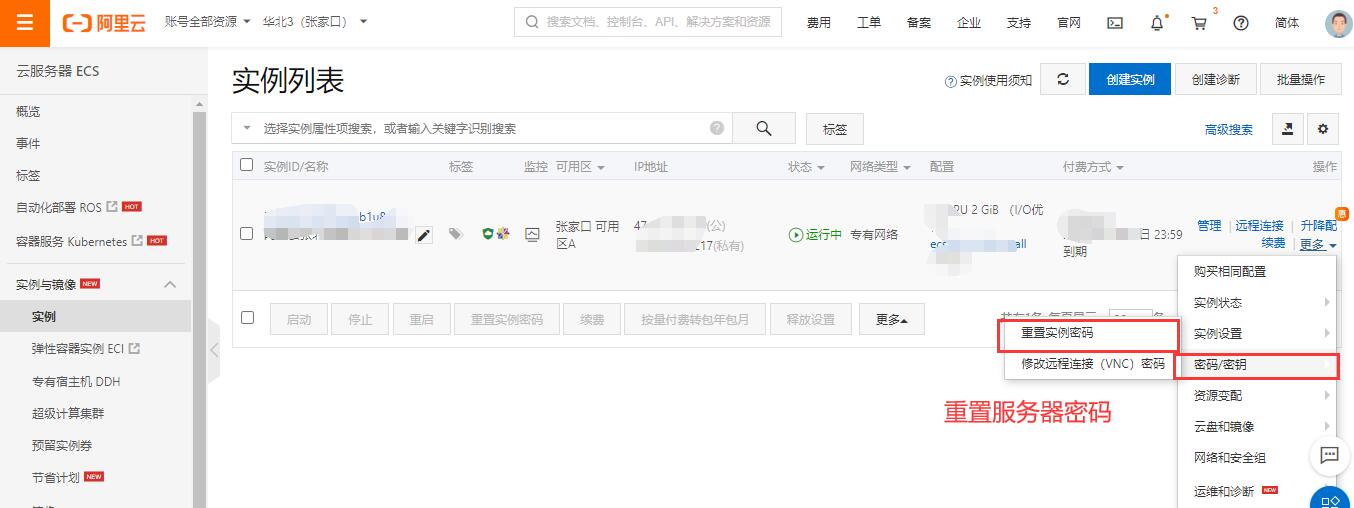
Task: Click the instance tag icon
Action: 455,234
